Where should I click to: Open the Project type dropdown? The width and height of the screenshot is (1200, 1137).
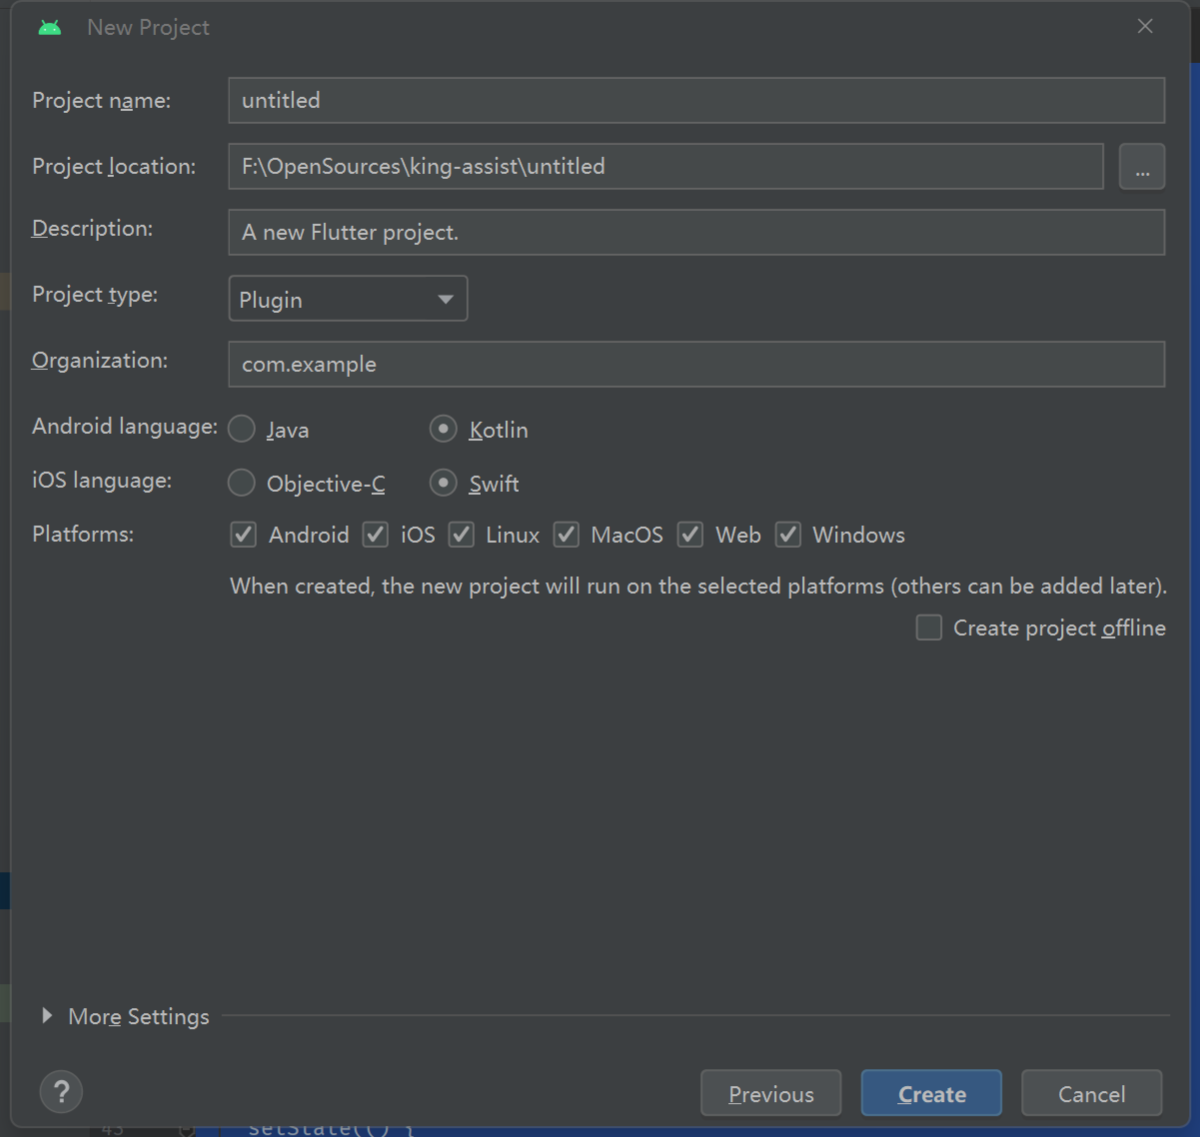348,299
